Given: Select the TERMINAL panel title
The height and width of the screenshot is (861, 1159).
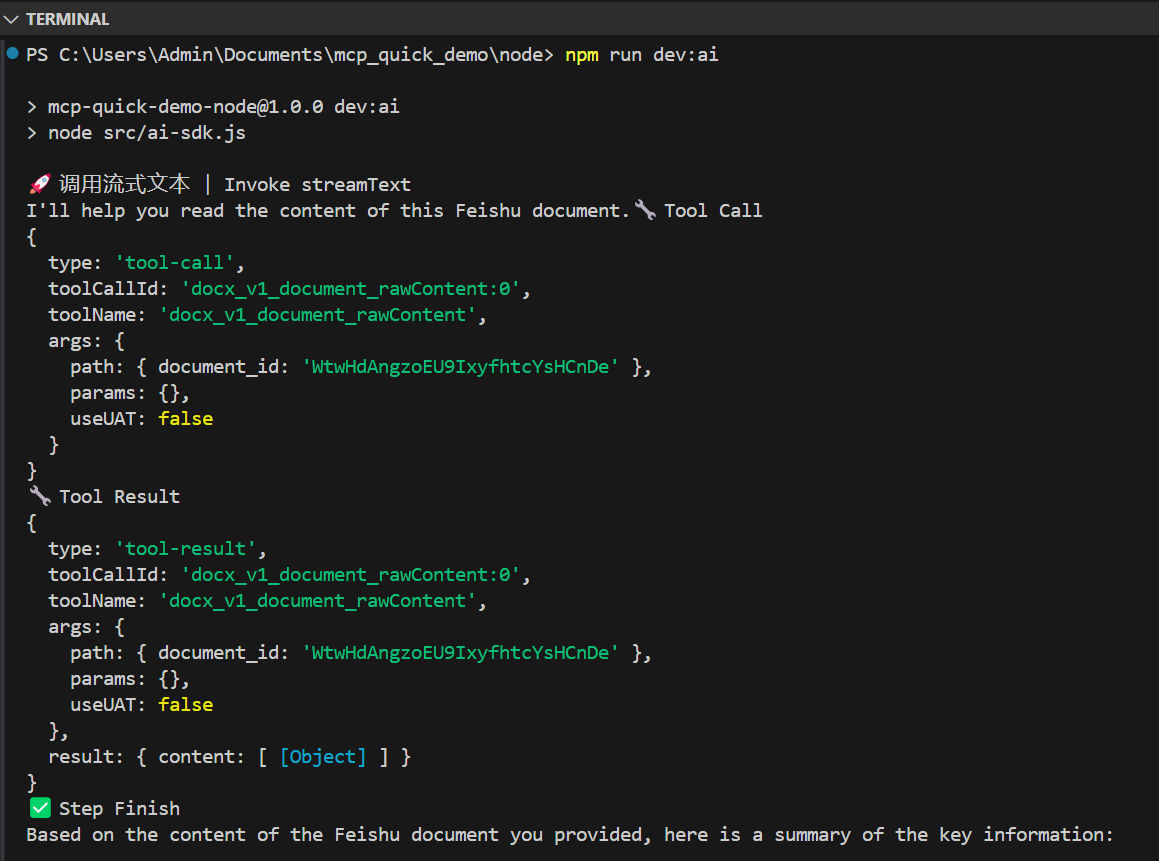Looking at the screenshot, I should point(67,19).
